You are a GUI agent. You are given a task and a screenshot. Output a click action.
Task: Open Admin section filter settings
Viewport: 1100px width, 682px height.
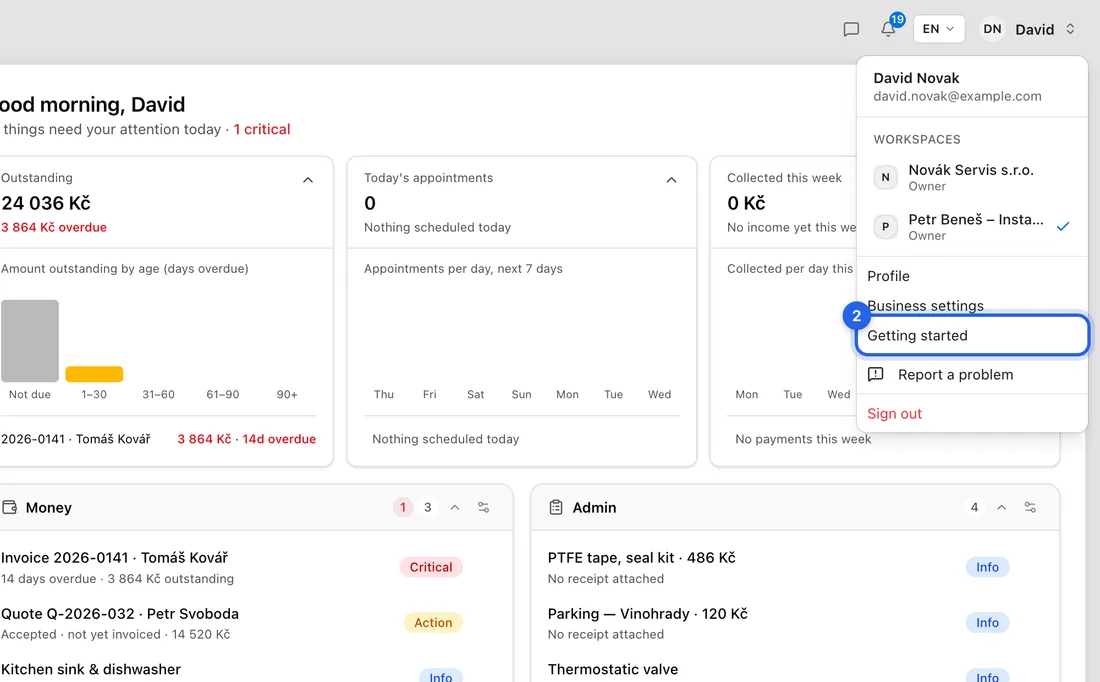point(1030,507)
